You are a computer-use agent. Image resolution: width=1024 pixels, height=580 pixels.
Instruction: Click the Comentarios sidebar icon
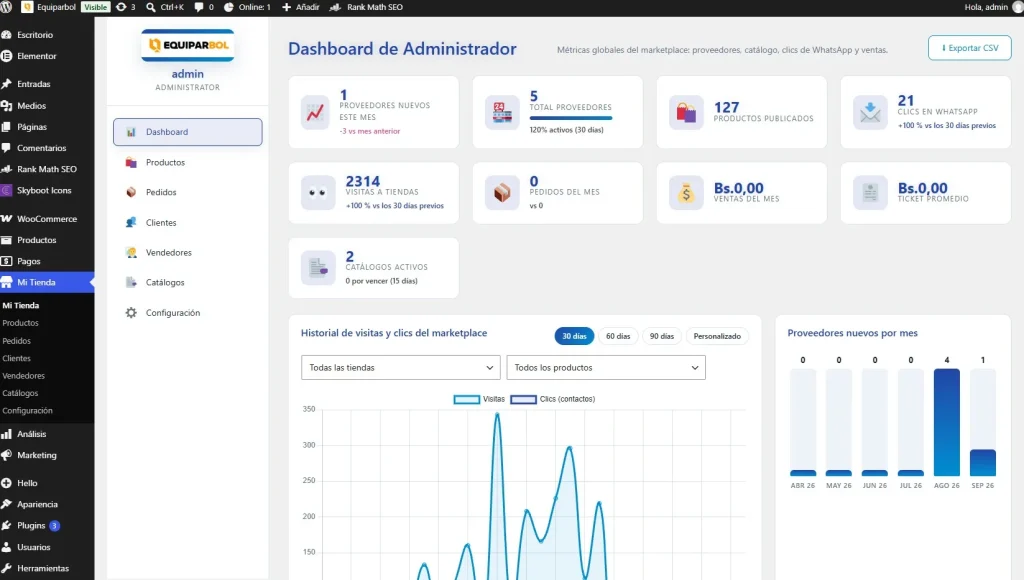tap(7, 148)
